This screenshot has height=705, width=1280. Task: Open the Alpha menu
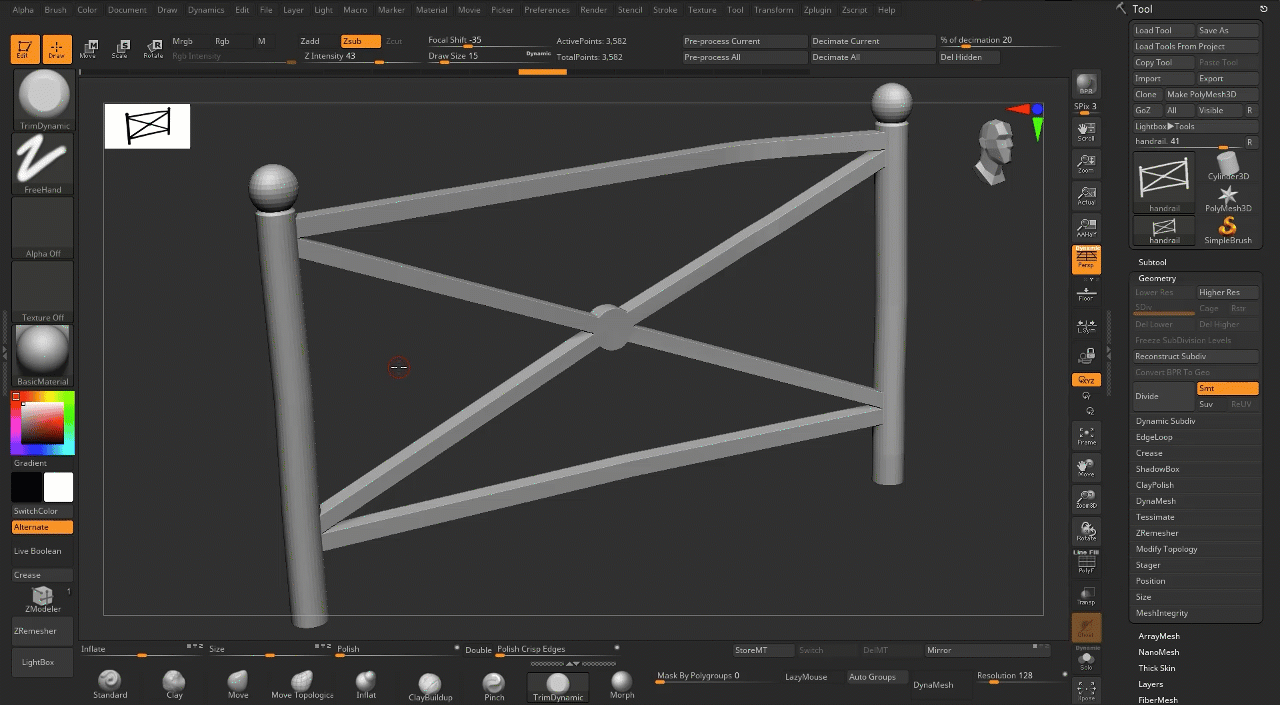pos(23,10)
